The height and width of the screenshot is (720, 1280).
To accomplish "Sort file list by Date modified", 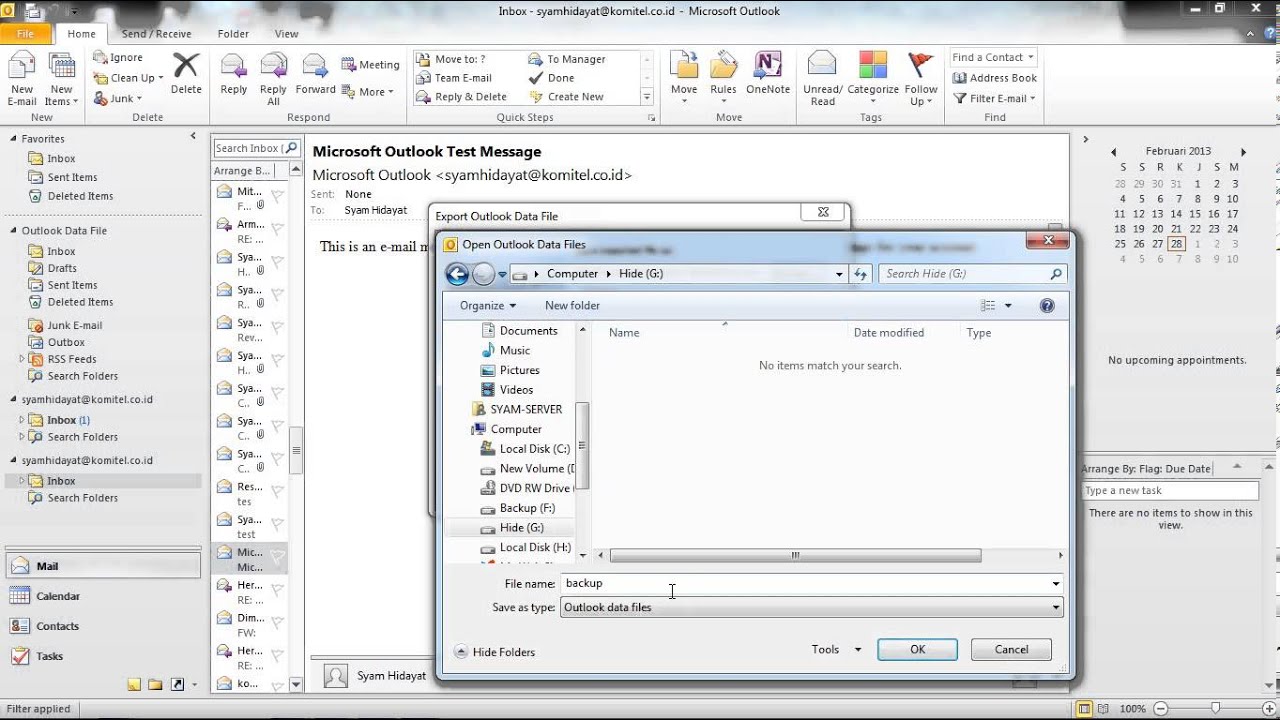I will tap(888, 333).
